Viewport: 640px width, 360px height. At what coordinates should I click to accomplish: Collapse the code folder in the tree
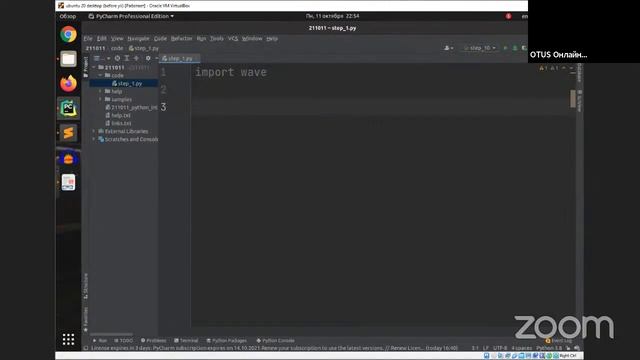[x=100, y=76]
